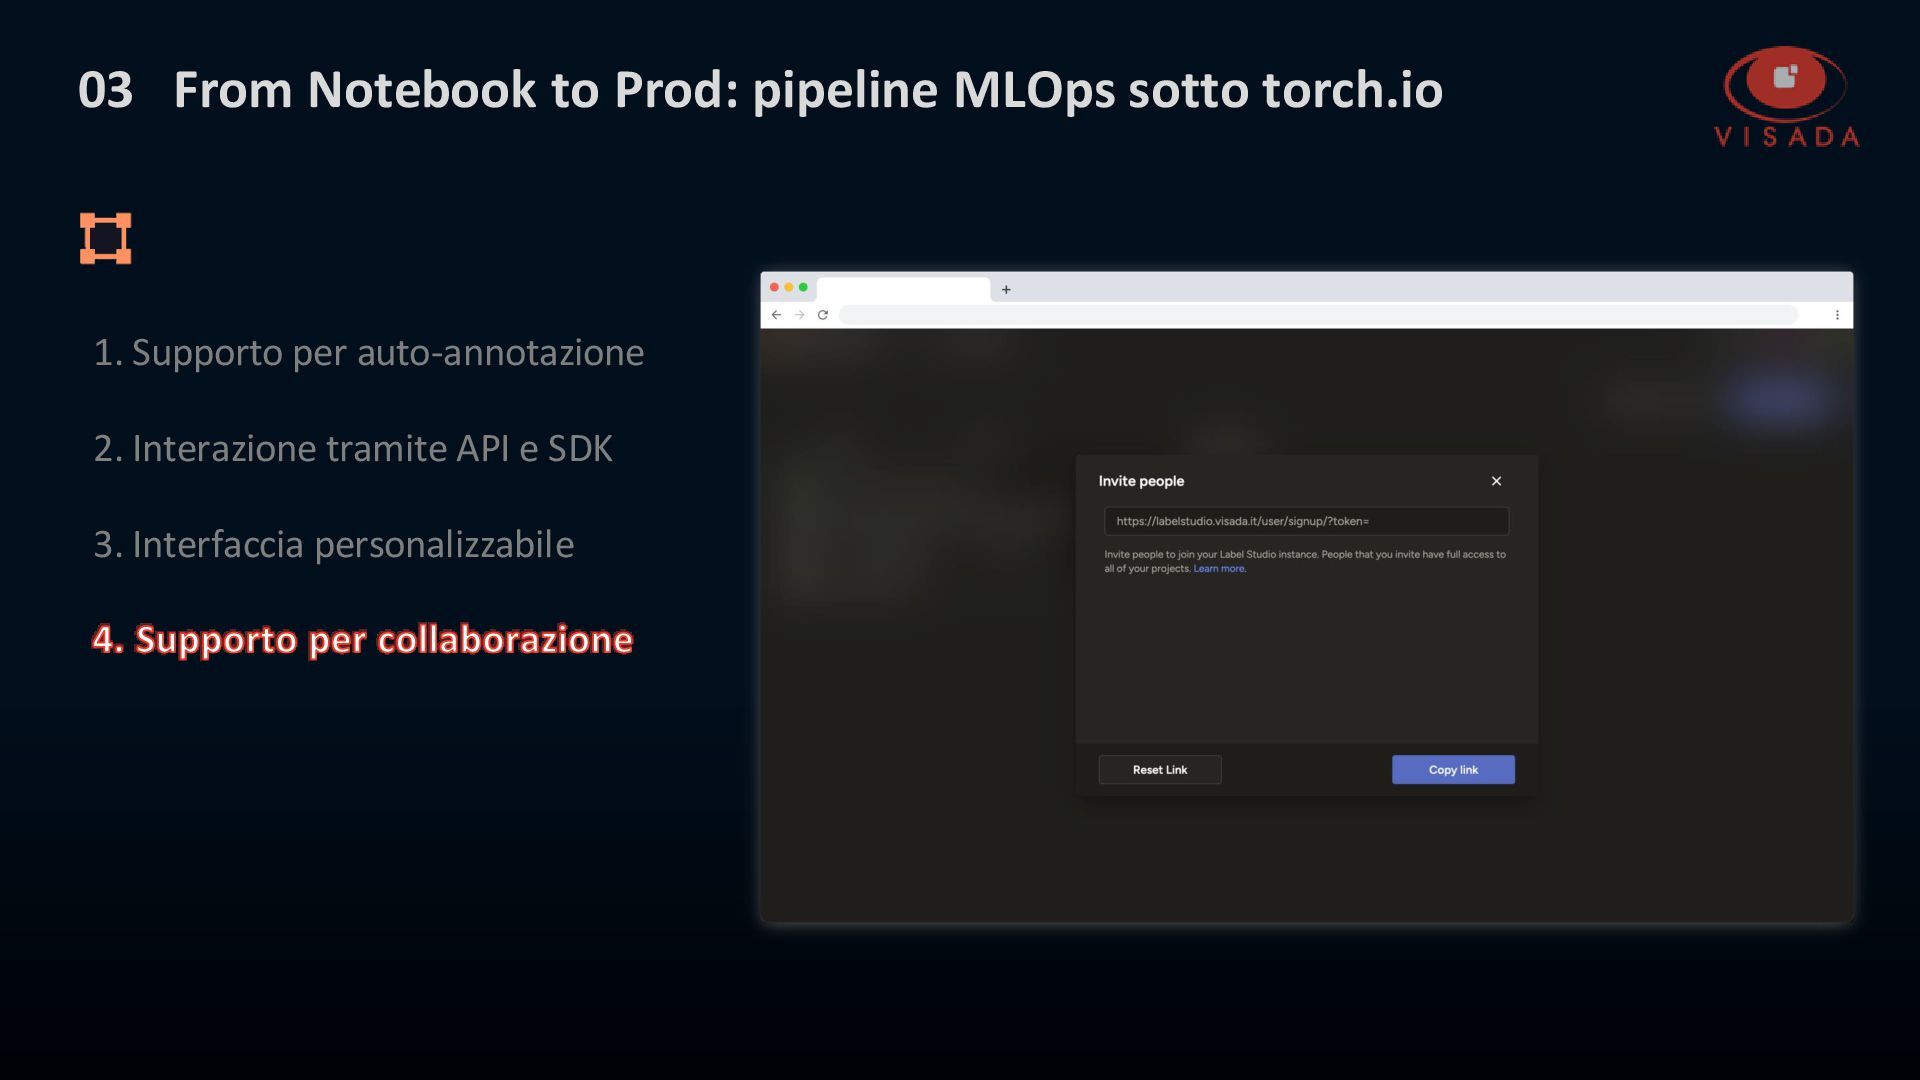Image resolution: width=1920 pixels, height=1080 pixels.
Task: Select item Interazione tramite API e SDK
Action: pyautogui.click(x=353, y=448)
